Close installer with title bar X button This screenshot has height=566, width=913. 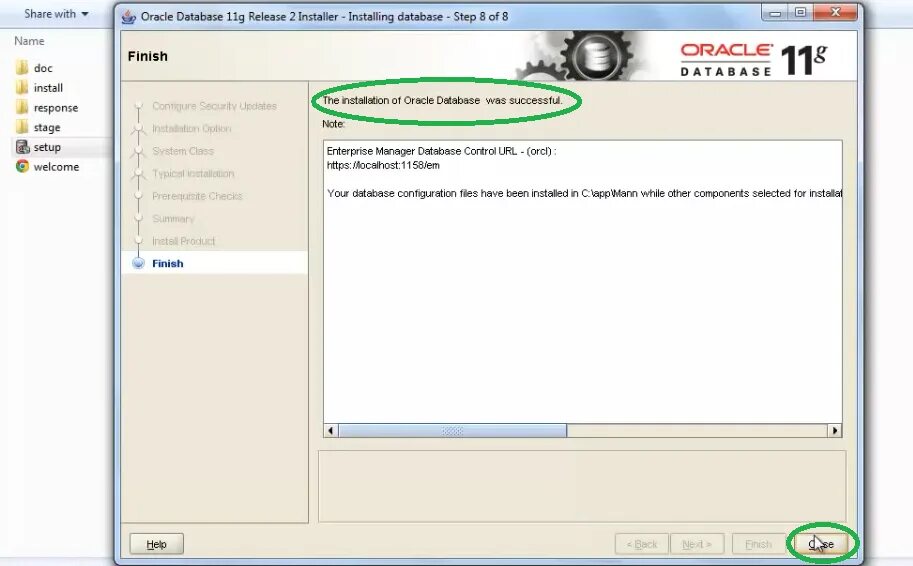point(836,13)
